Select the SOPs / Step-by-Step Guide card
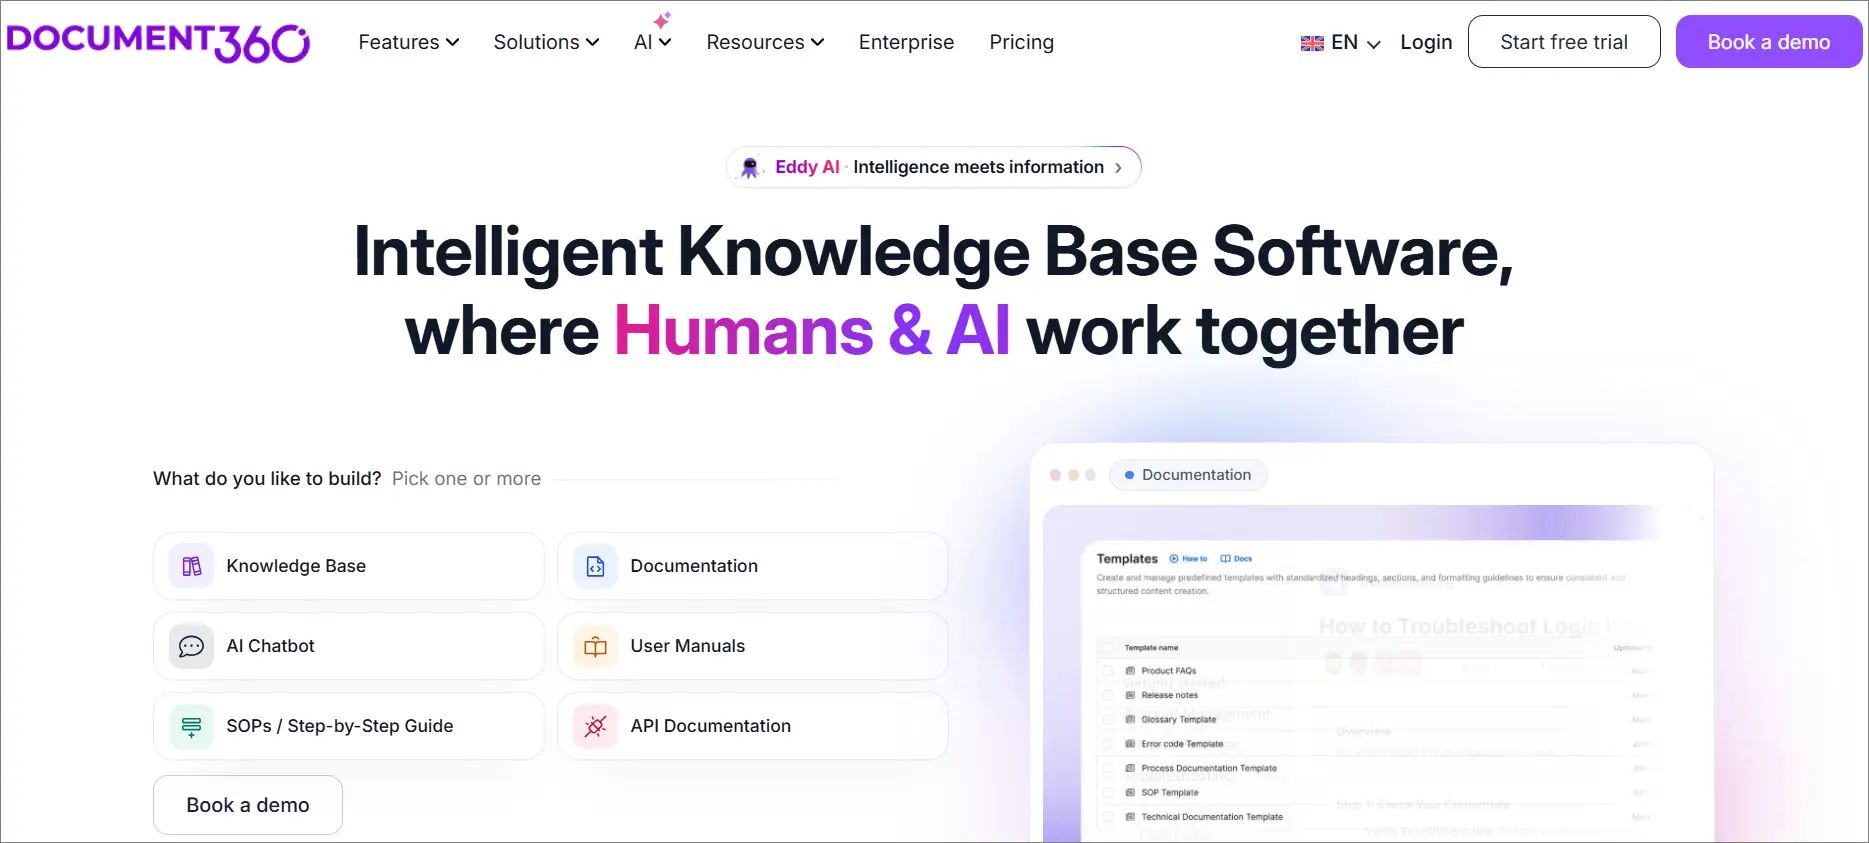1869x843 pixels. [x=349, y=726]
